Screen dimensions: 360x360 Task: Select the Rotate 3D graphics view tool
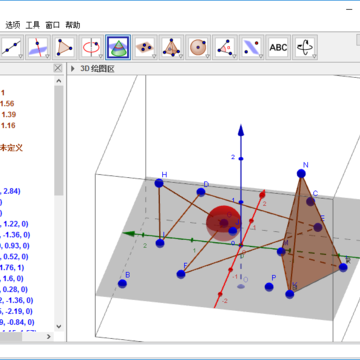pyautogui.click(x=305, y=47)
